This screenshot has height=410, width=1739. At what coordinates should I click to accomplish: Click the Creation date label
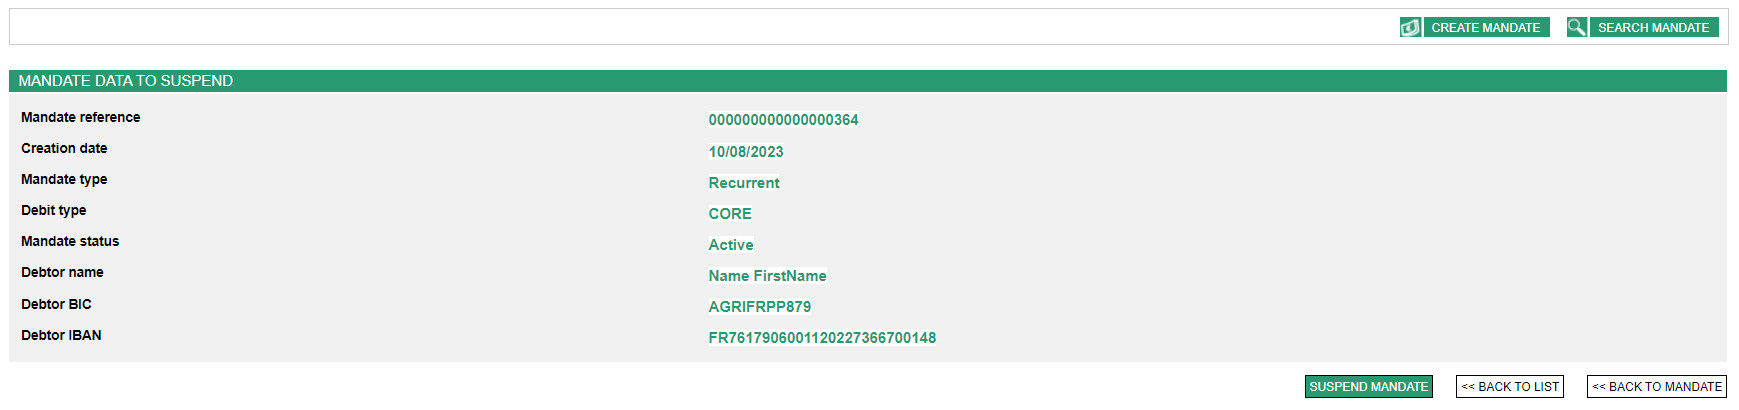pos(64,148)
